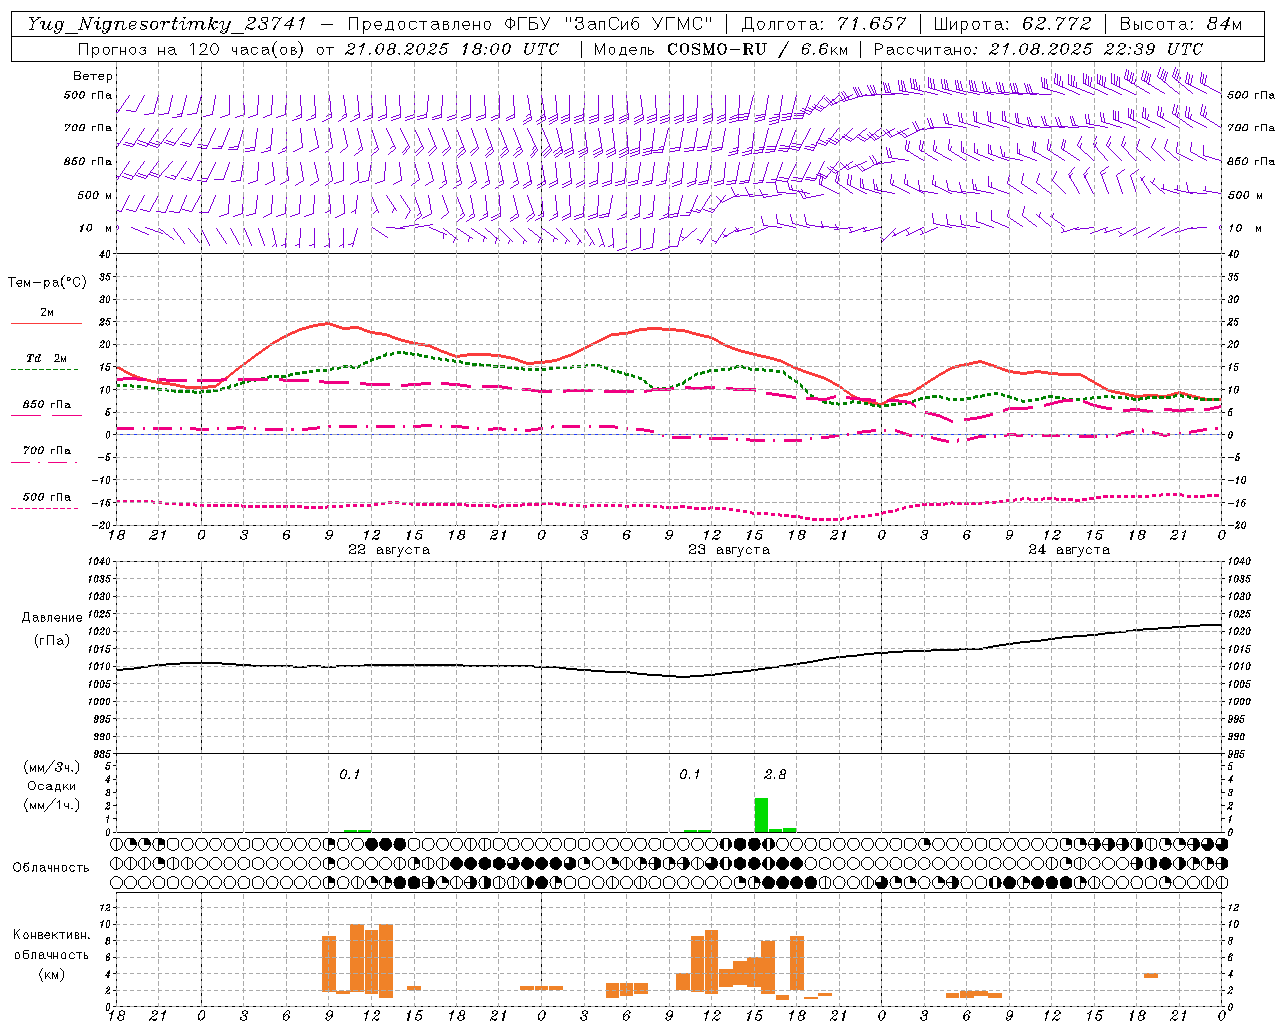1280x1024 pixels.
Task: Click the red '2м' legend line sample
Action: point(46,323)
